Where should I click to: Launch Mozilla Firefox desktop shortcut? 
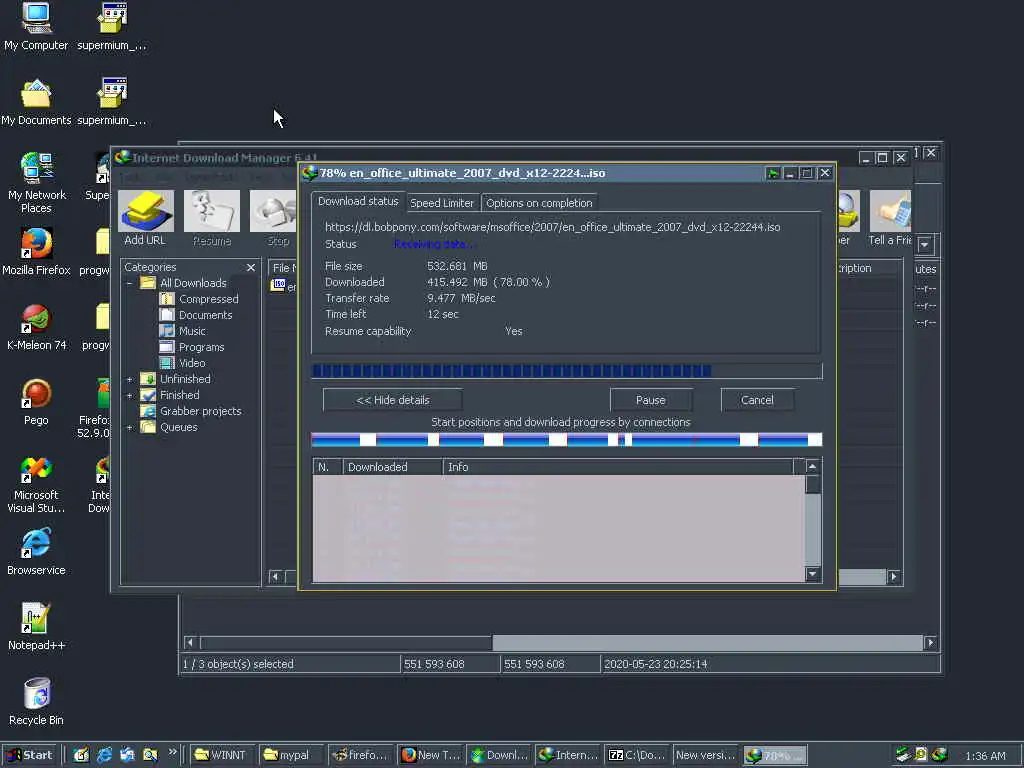[x=36, y=251]
